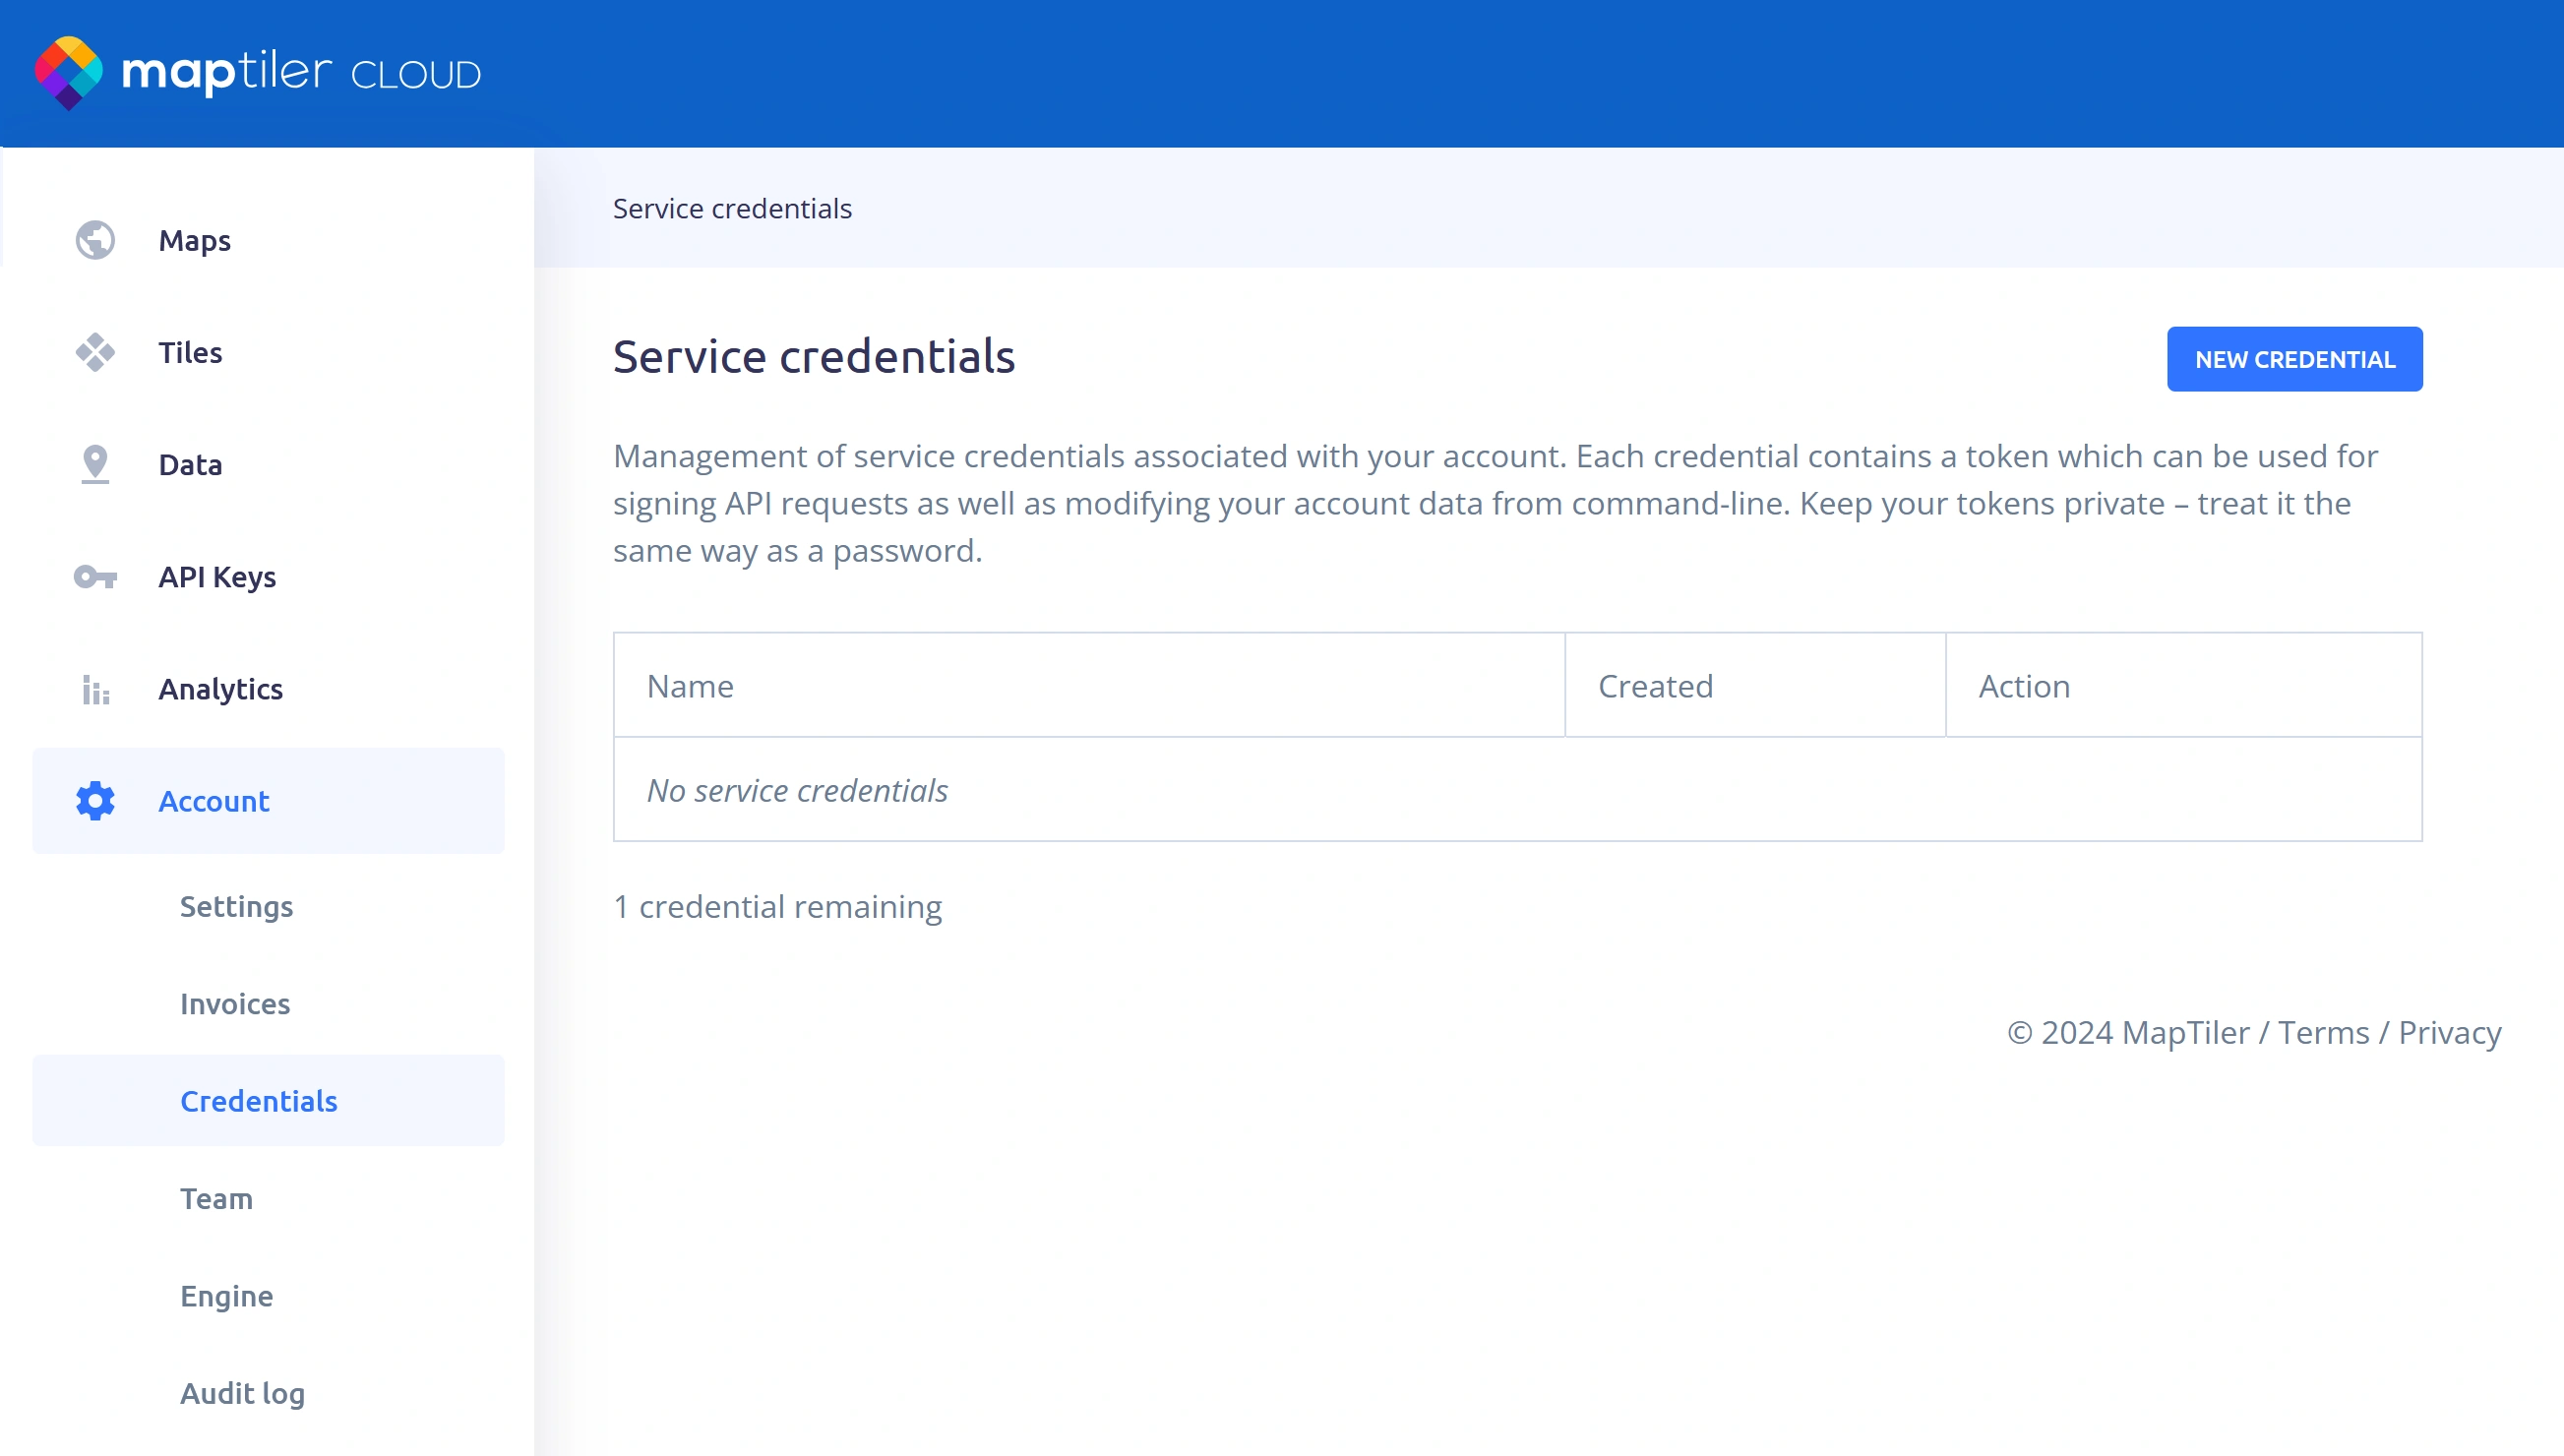This screenshot has height=1456, width=2564.
Task: Open the Invoices page
Action: click(235, 1003)
